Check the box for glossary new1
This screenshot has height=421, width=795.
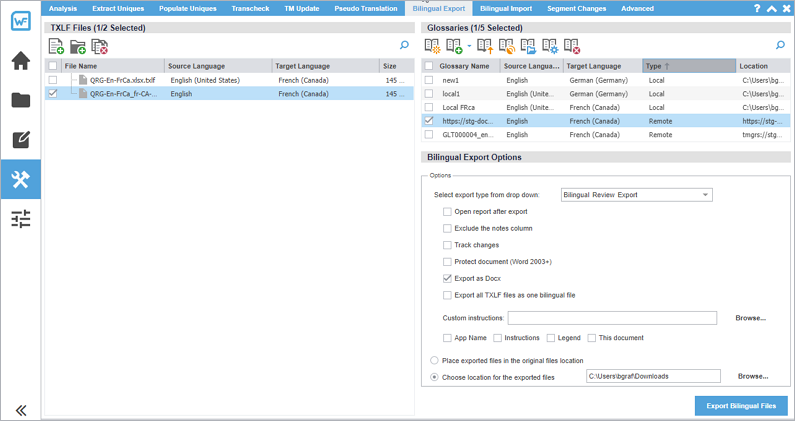pos(429,80)
